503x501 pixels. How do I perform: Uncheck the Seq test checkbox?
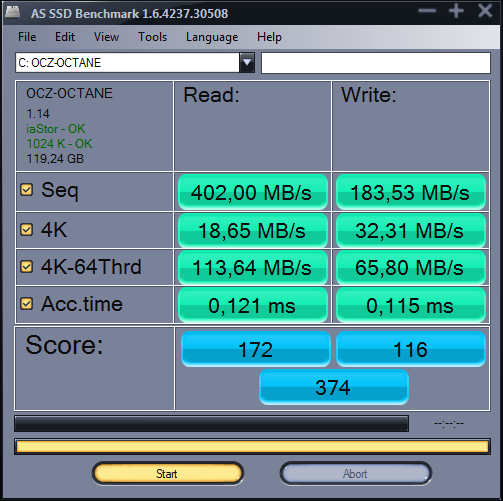coord(27,190)
